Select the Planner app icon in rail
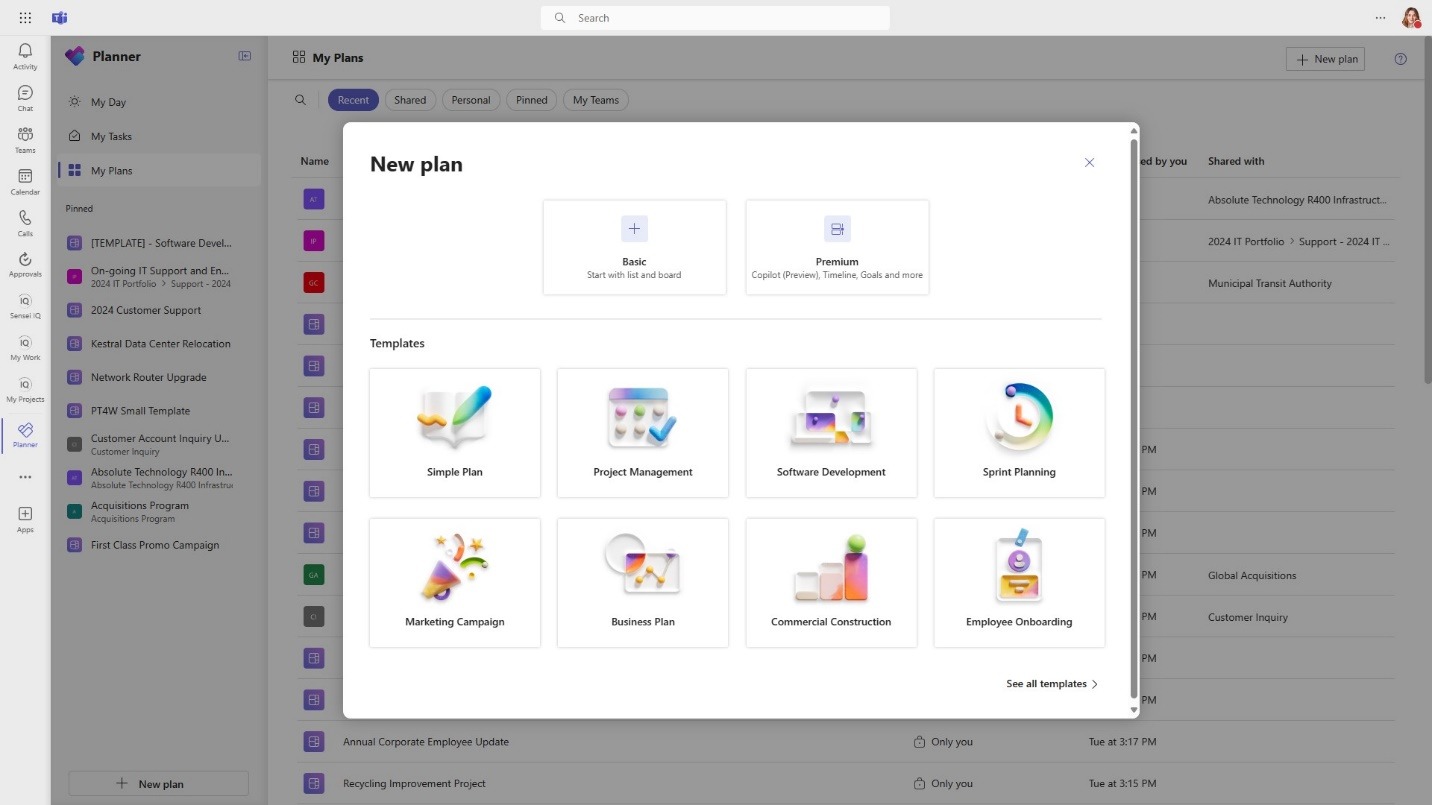This screenshot has height=805, width=1432. [x=25, y=435]
